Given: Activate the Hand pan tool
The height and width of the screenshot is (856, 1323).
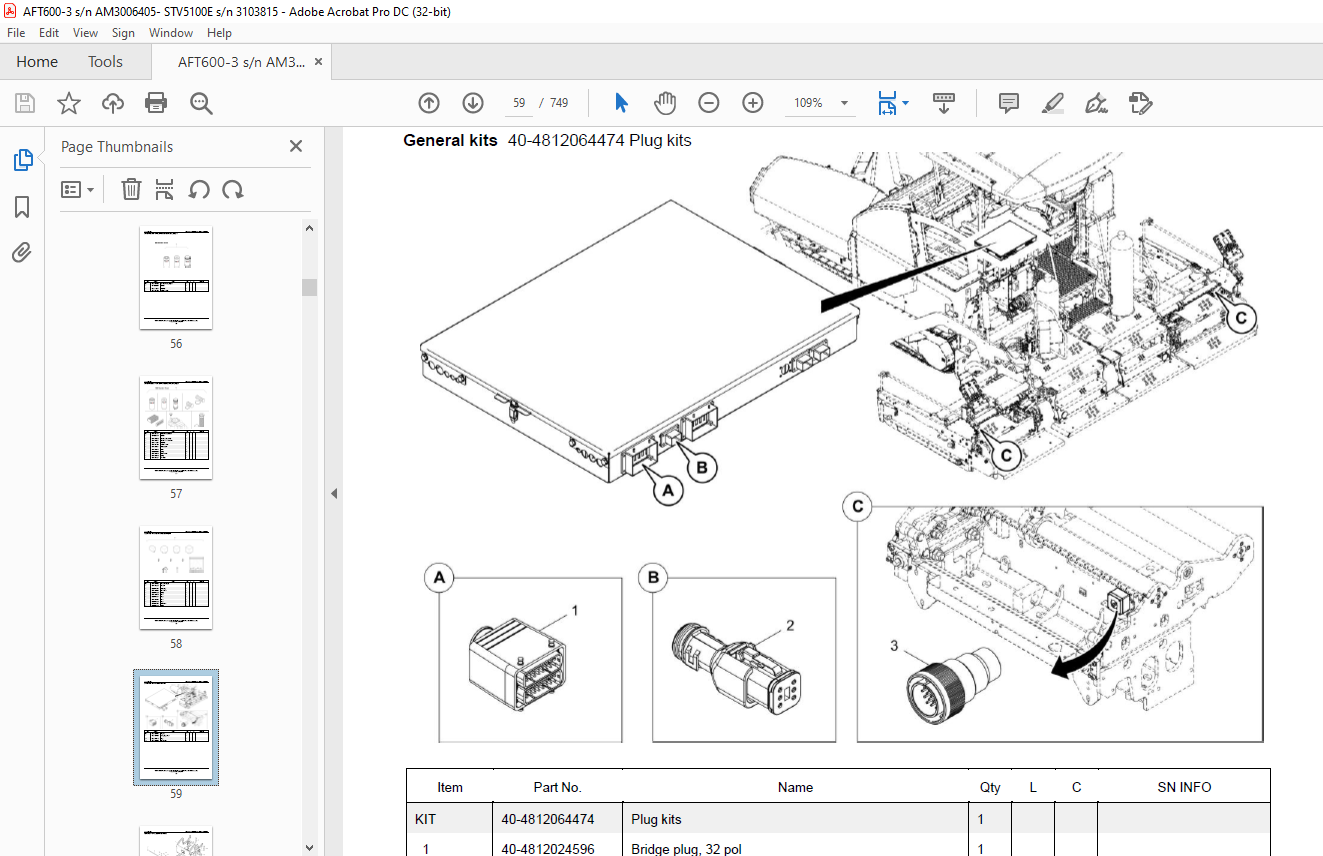Looking at the screenshot, I should pyautogui.click(x=665, y=103).
